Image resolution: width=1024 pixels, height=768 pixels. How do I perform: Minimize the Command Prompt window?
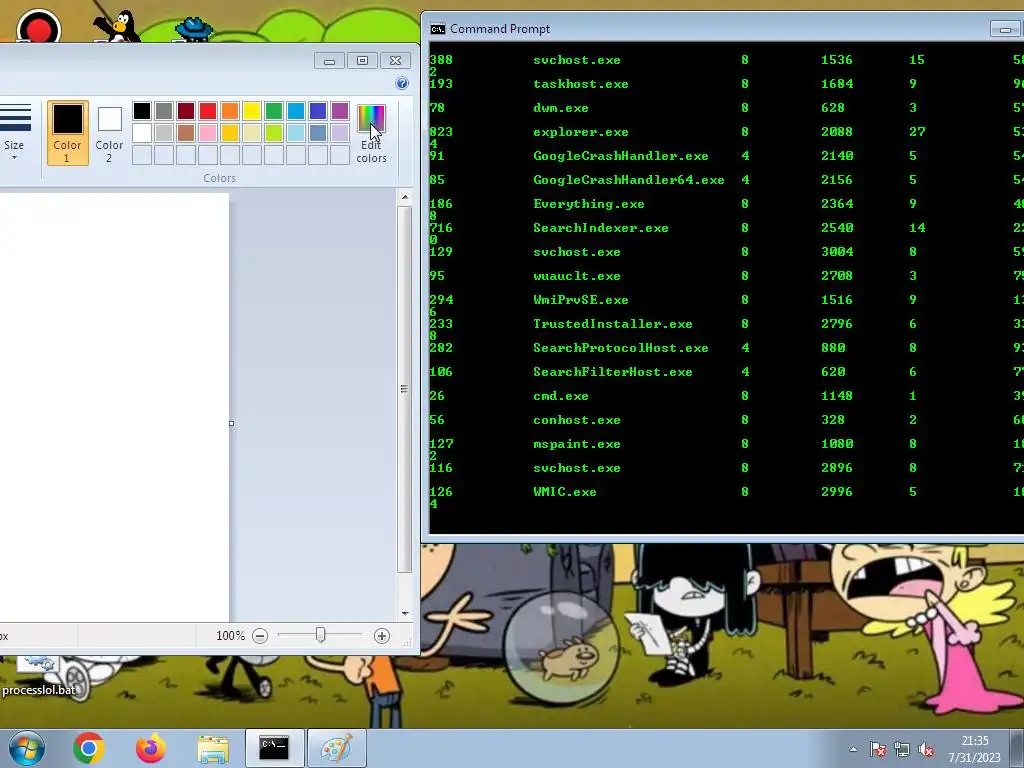[x=1005, y=29]
